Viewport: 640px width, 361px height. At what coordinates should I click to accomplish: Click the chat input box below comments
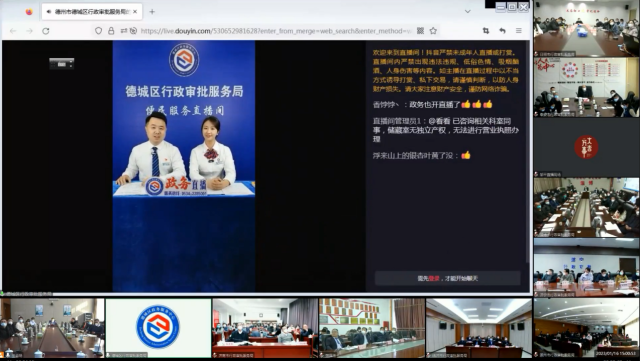448,278
